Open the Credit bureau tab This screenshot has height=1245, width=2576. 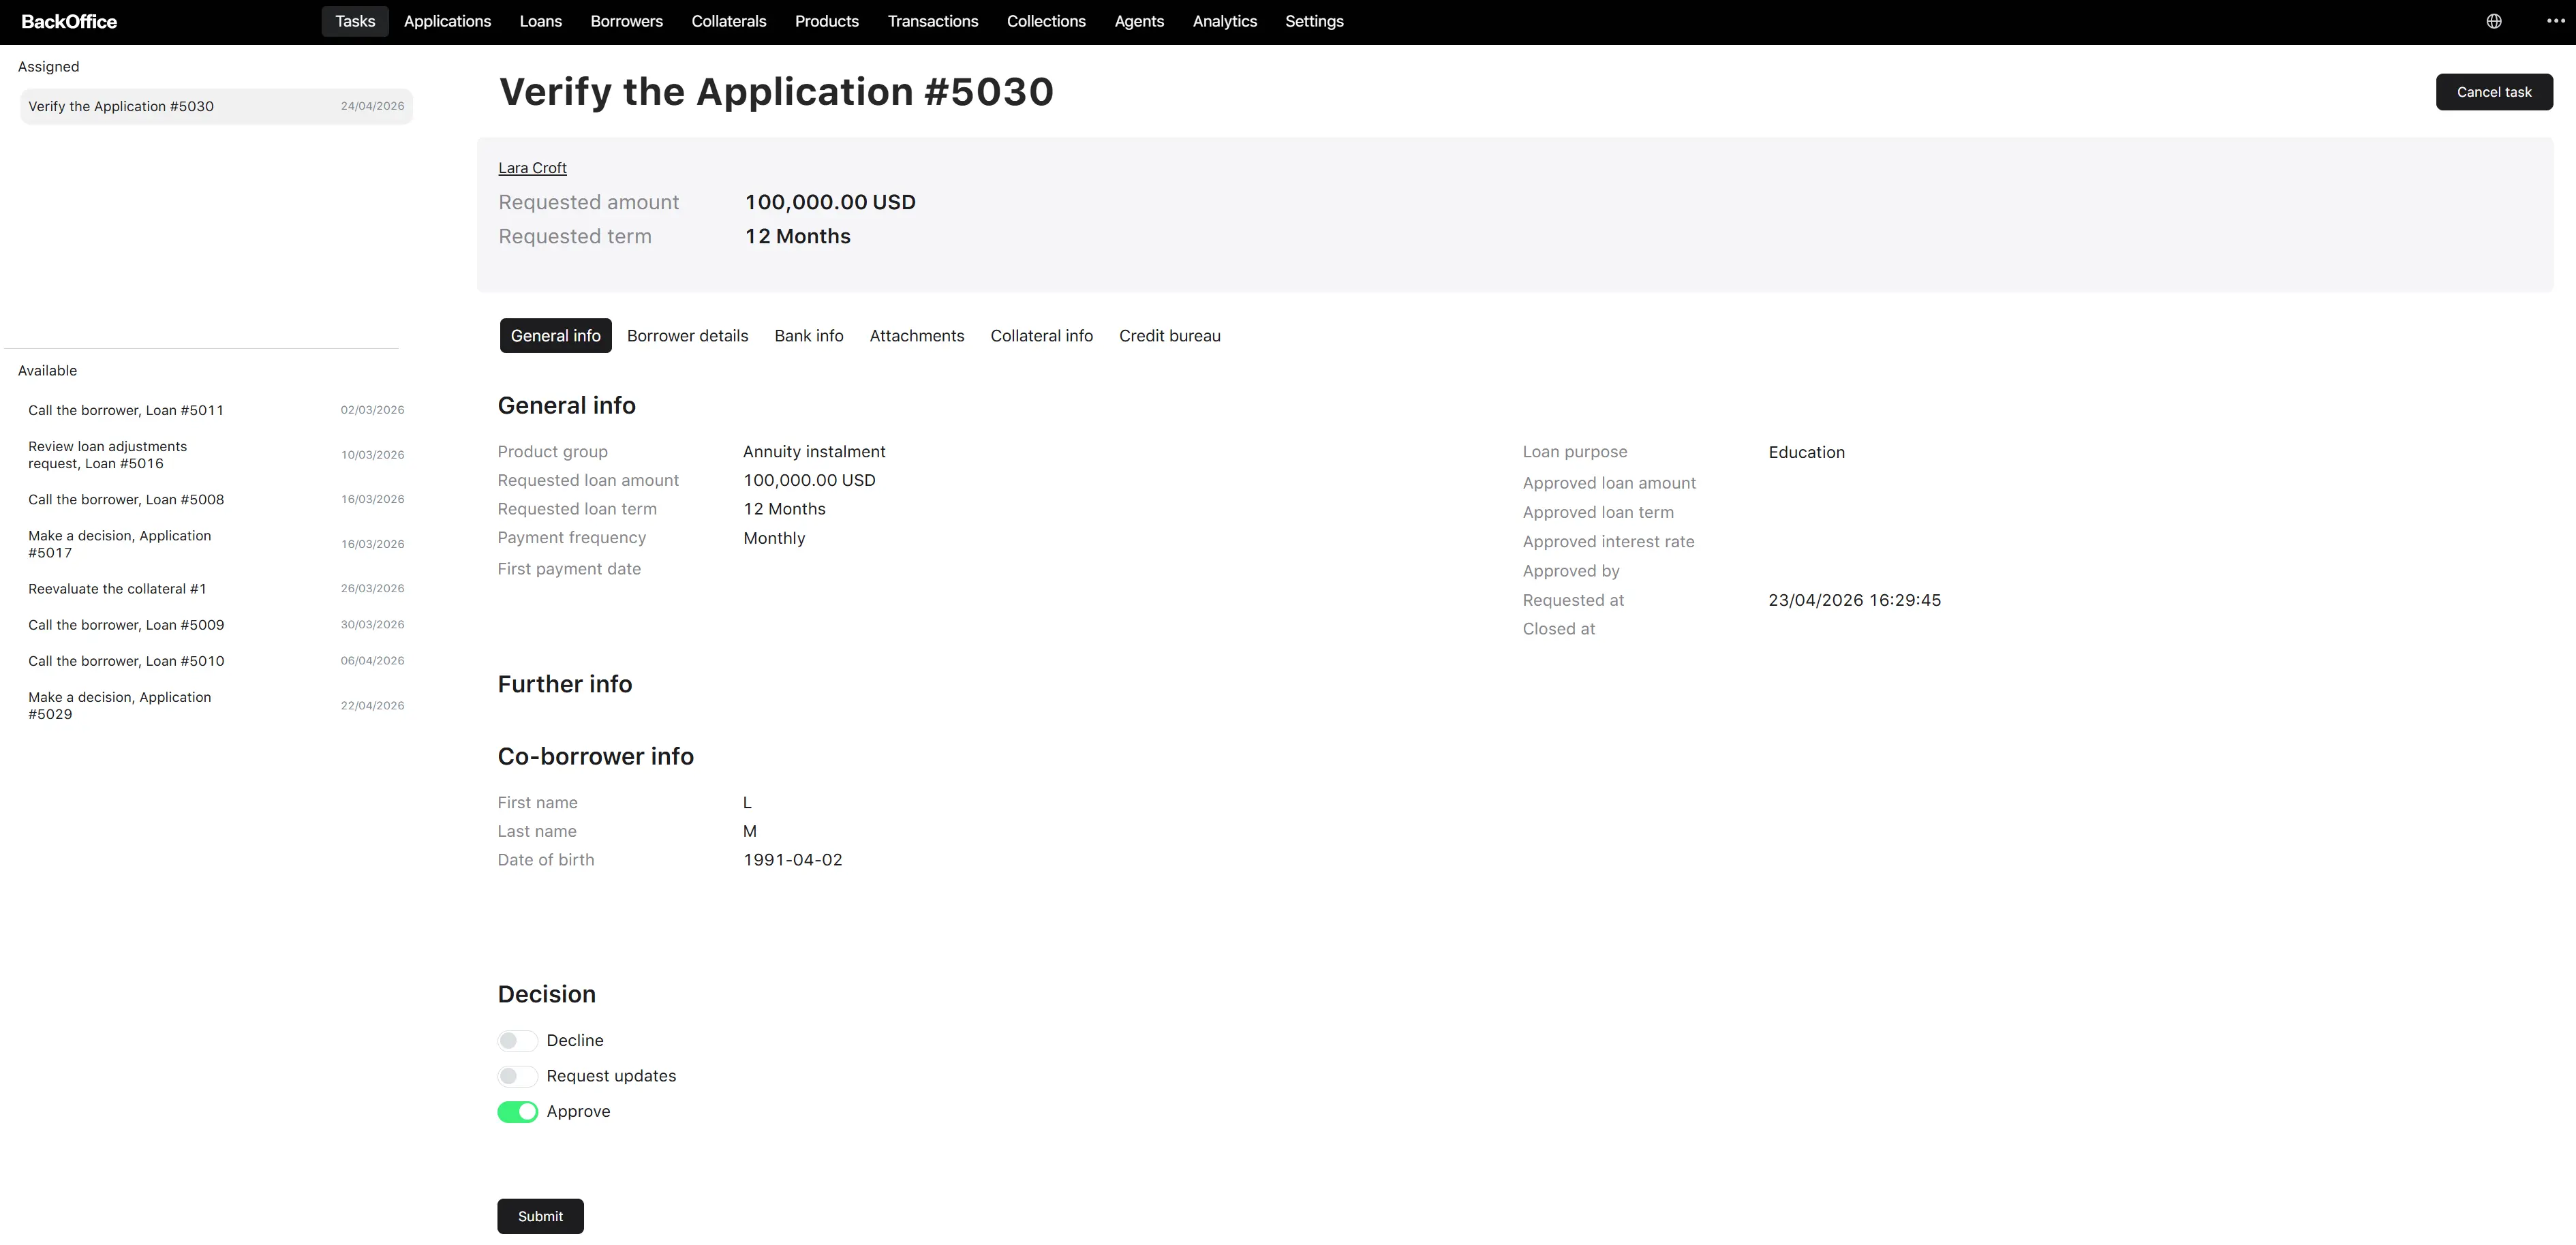coord(1169,336)
